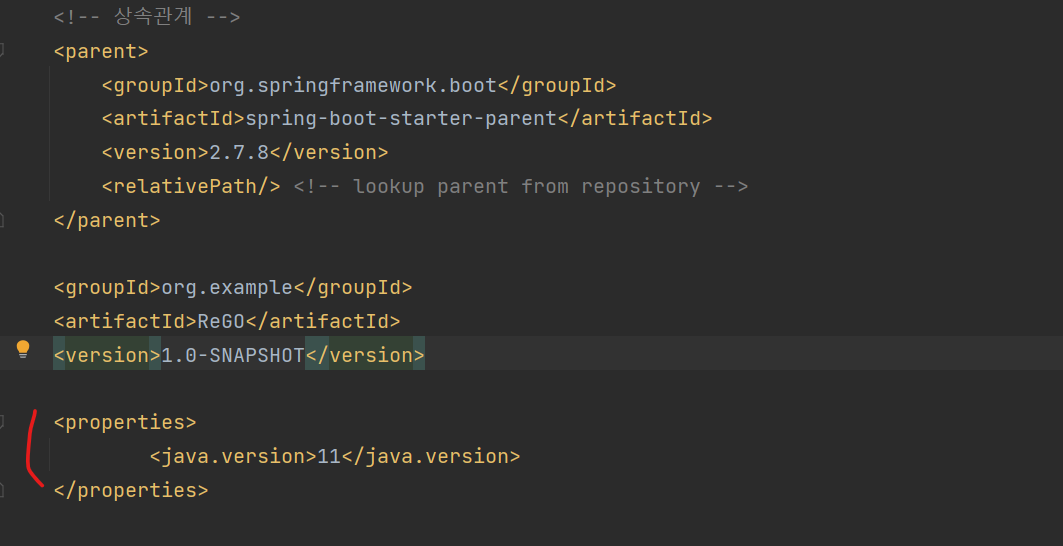Click the relativePath self-closing tag
Image resolution: width=1063 pixels, height=546 pixels.
[x=191, y=186]
